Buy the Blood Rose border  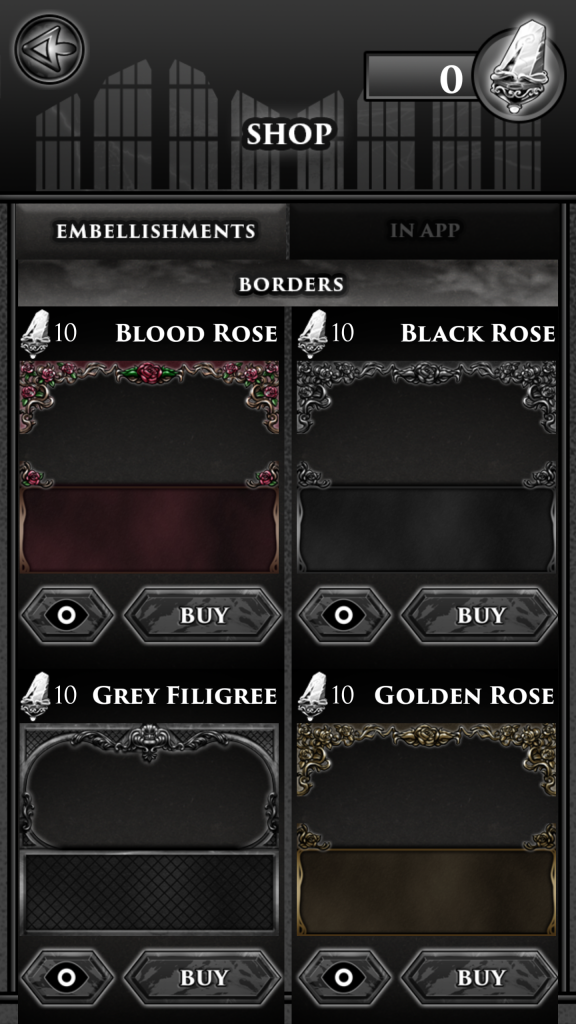(x=202, y=615)
